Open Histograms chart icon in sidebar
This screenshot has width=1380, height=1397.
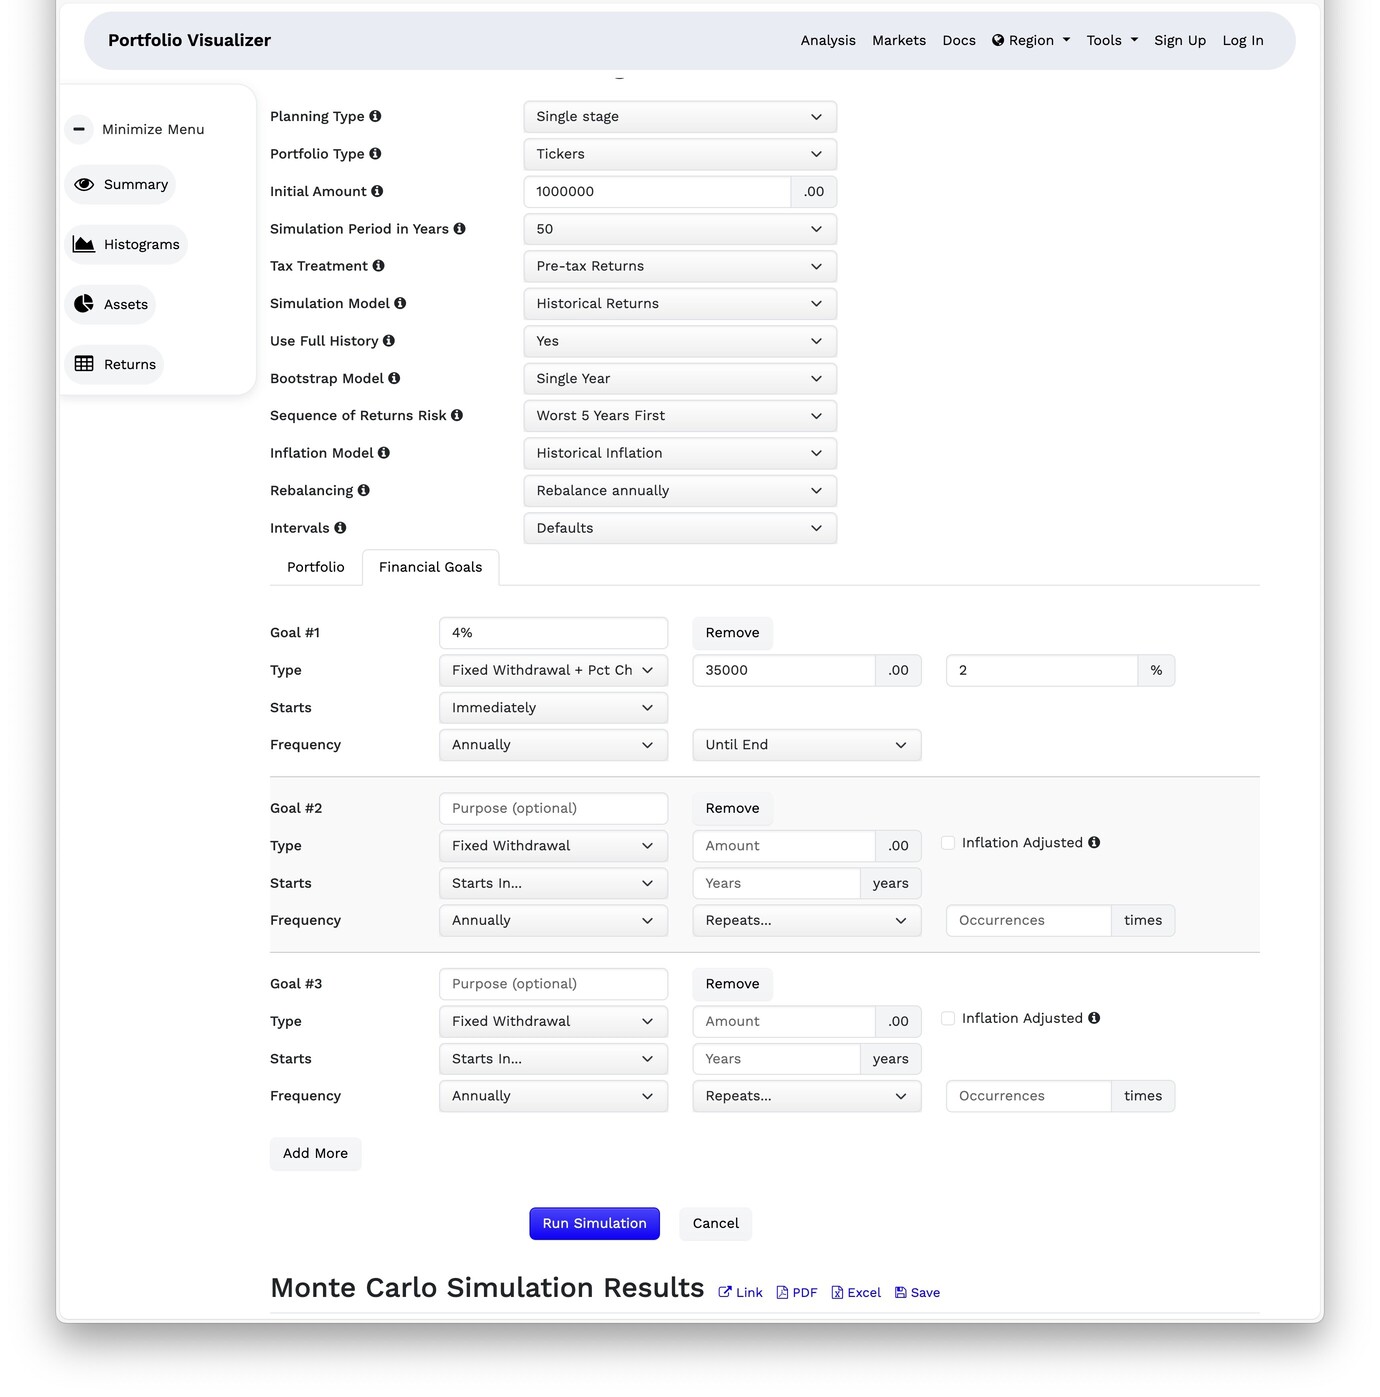pos(84,245)
